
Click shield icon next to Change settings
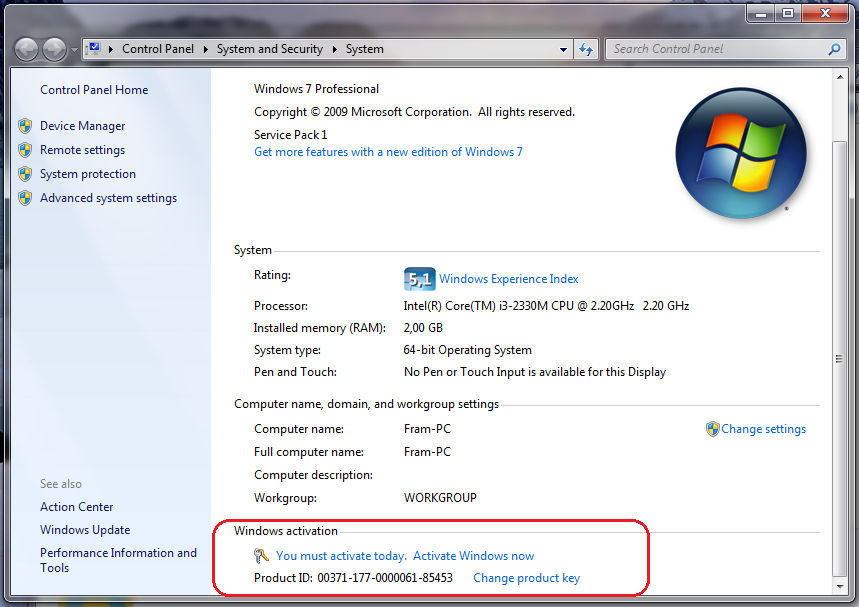click(712, 429)
